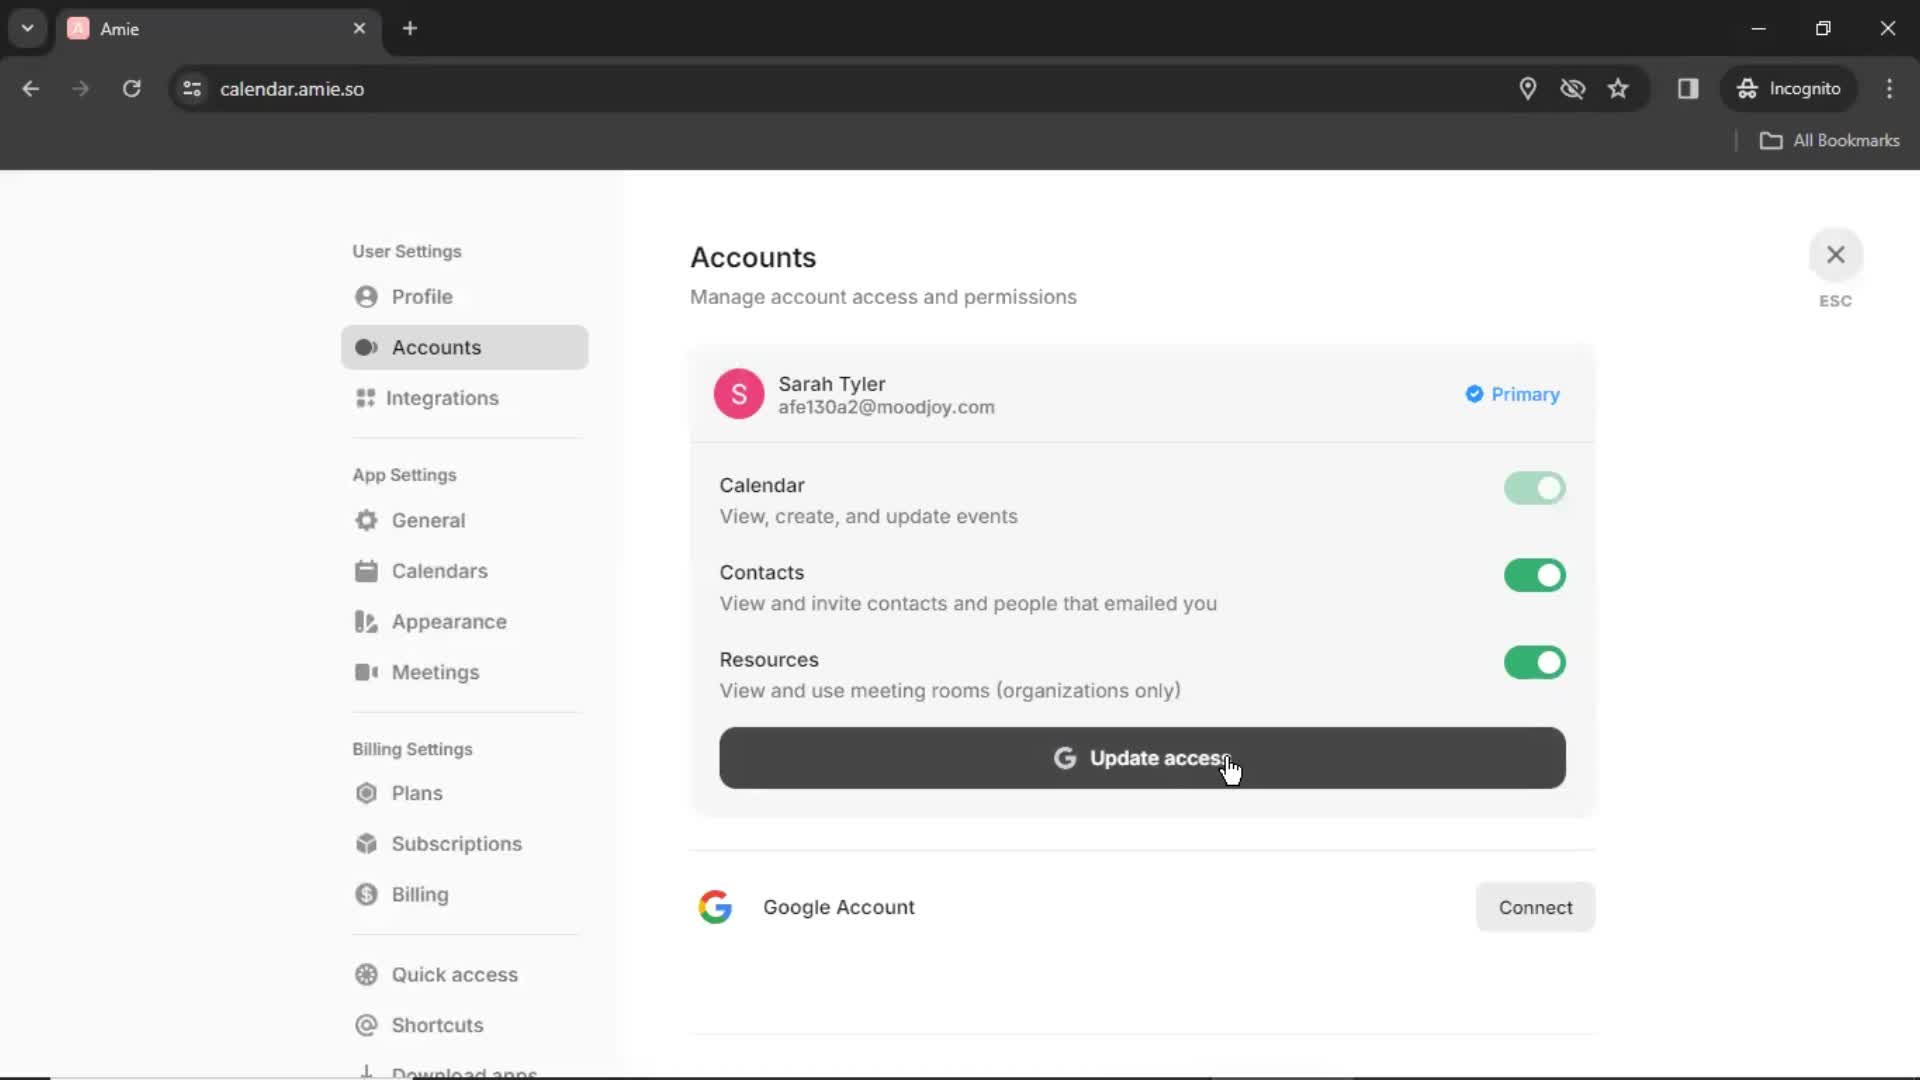
Task: Click the Sarah Tyler account avatar
Action: [x=740, y=394]
